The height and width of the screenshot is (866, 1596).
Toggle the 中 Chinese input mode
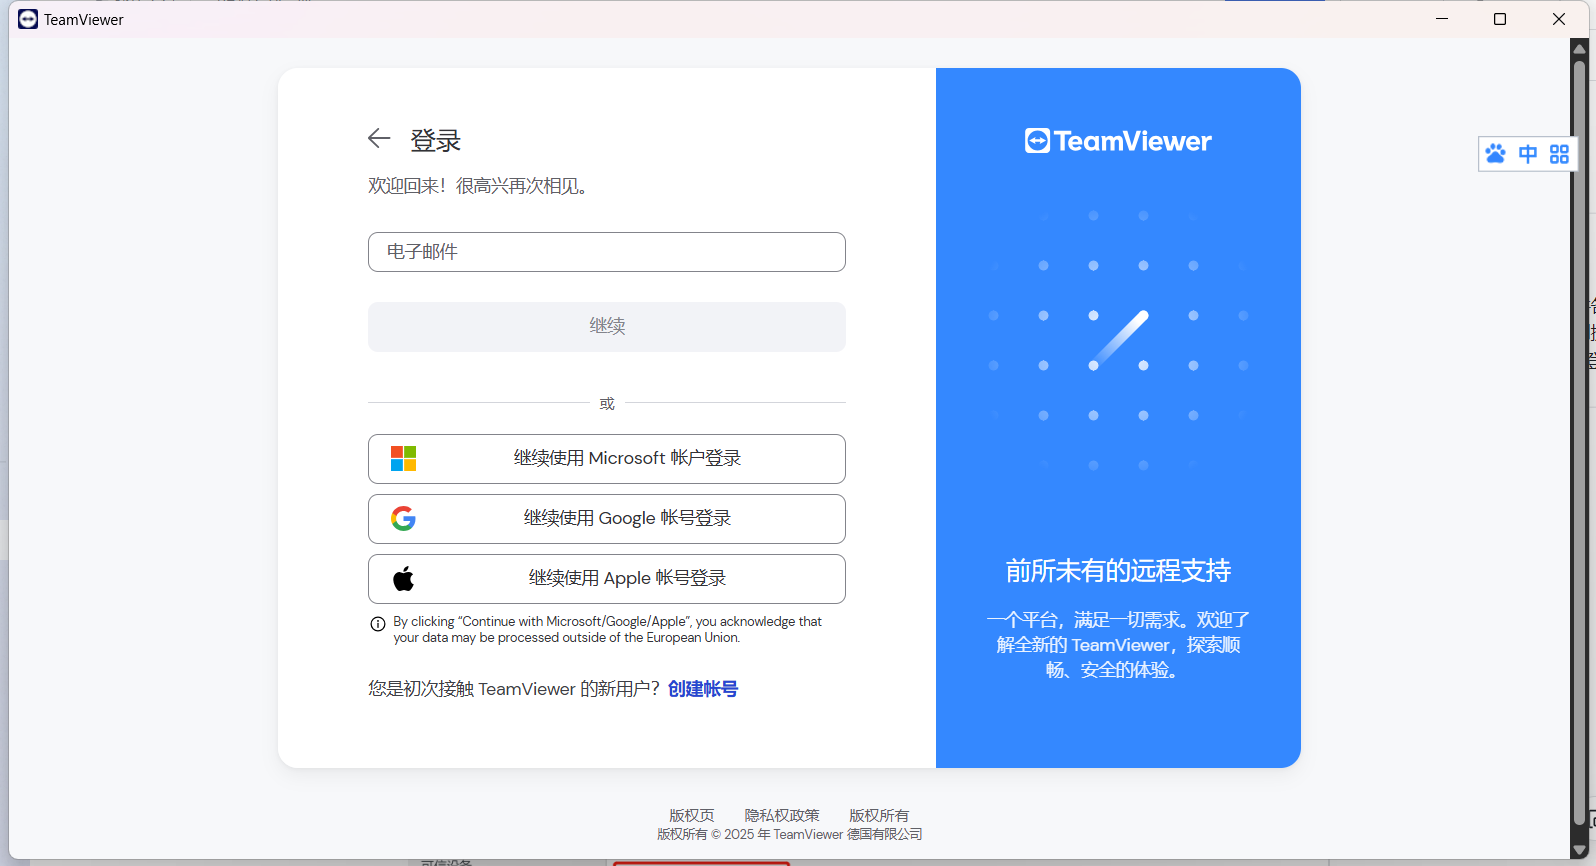click(1528, 154)
